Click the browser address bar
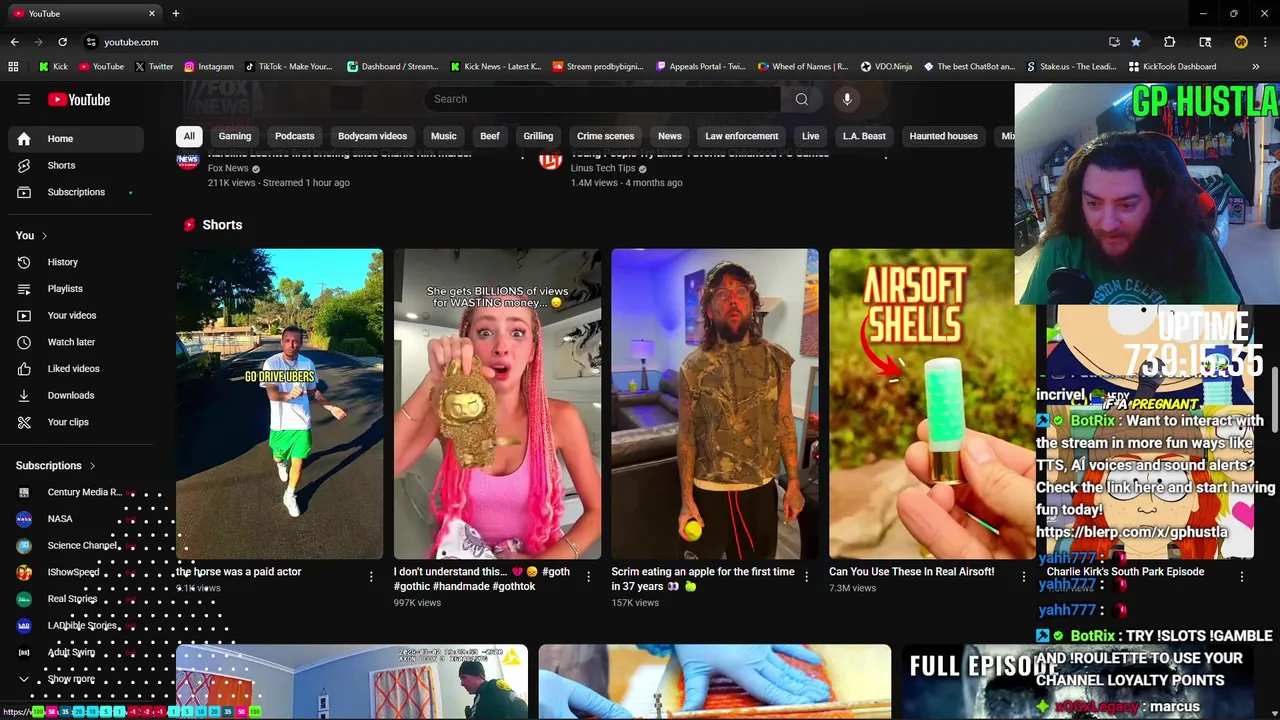The width and height of the screenshot is (1280, 720). tap(590, 42)
